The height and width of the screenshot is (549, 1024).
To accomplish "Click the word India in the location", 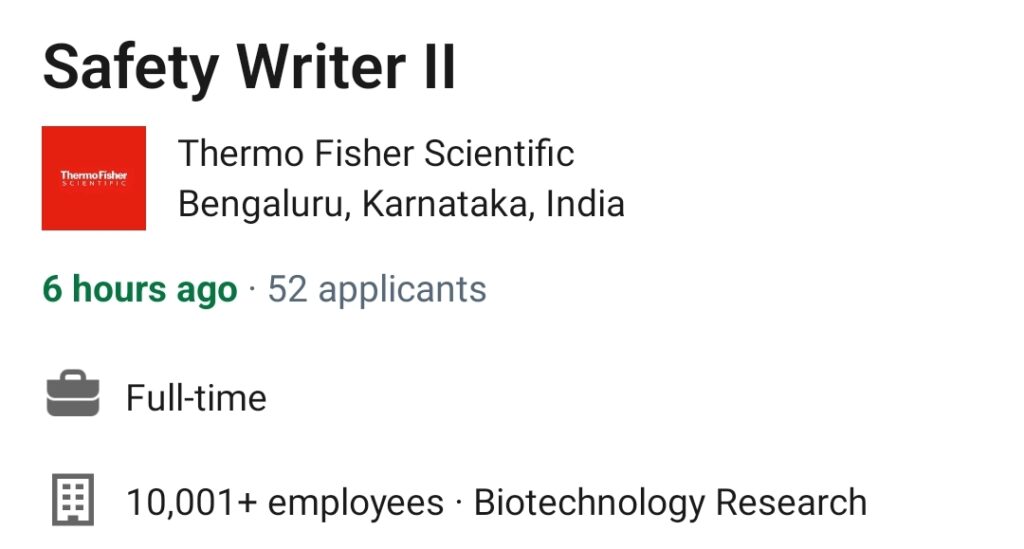I will (x=586, y=204).
